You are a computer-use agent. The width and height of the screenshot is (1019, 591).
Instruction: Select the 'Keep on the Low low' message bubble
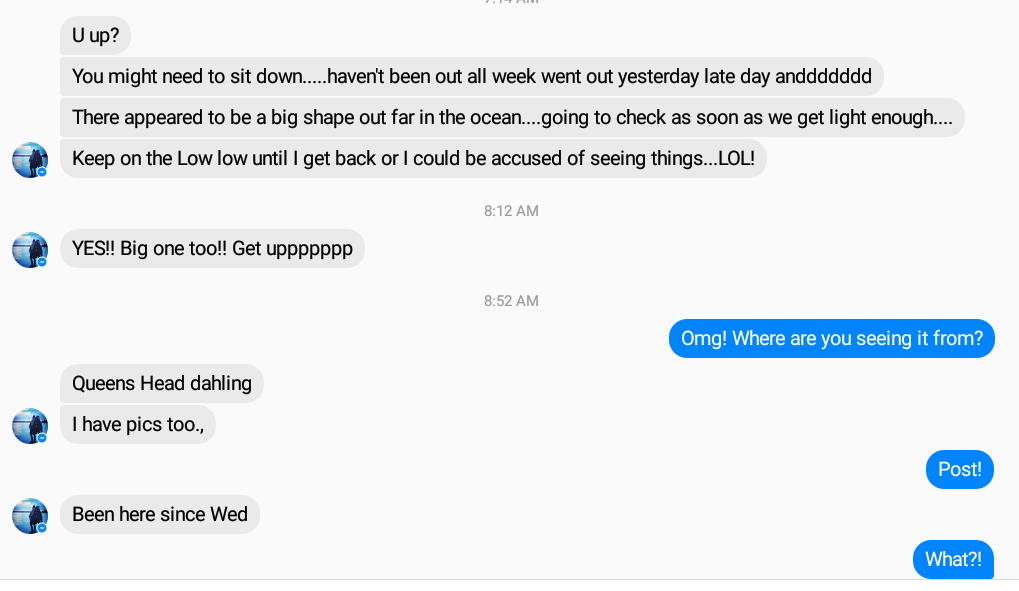[x=413, y=159]
